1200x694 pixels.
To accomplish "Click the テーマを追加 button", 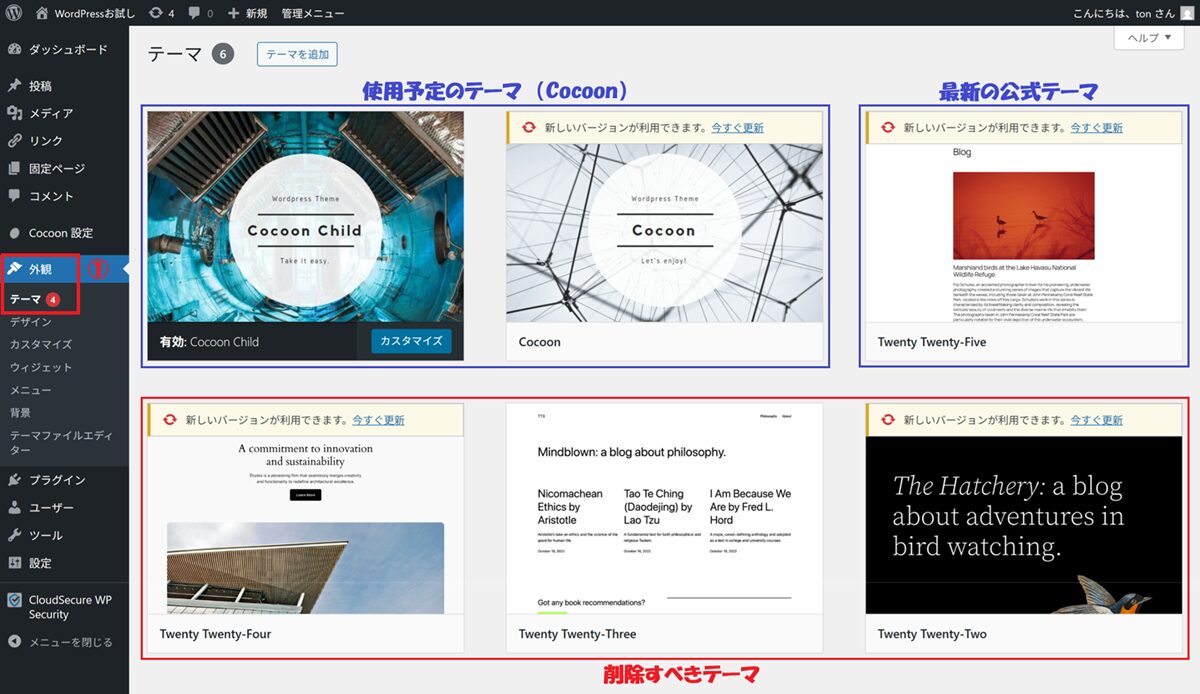I will click(297, 54).
